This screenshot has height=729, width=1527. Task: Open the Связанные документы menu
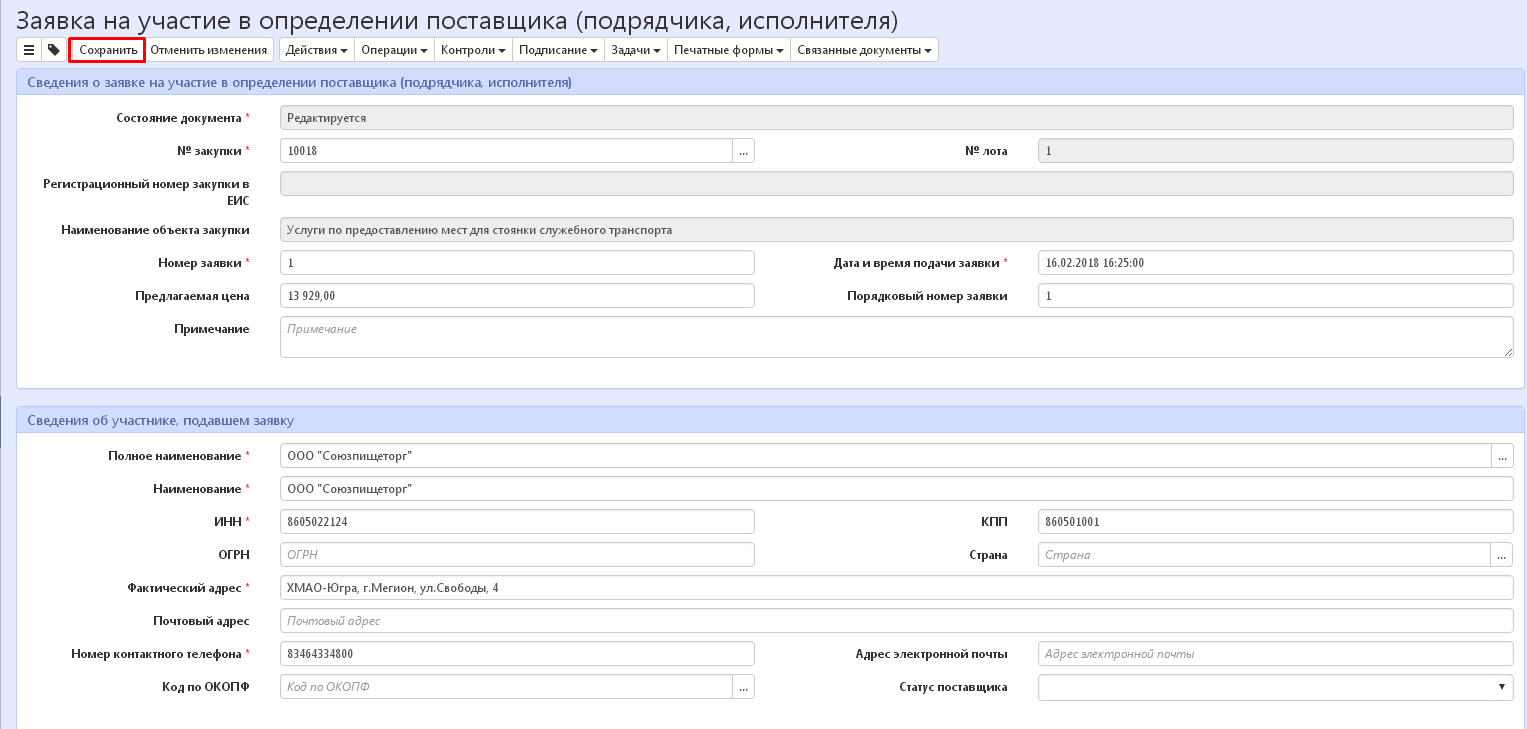[x=864, y=50]
